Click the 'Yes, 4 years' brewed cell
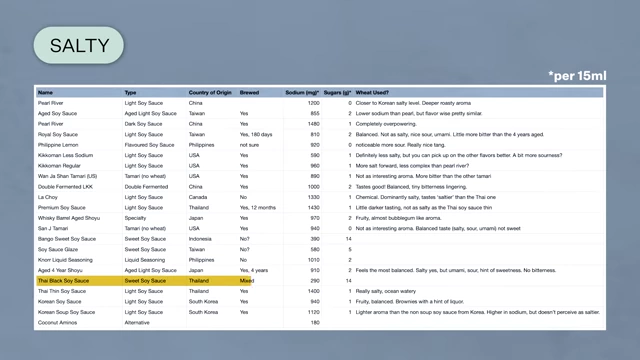 click(253, 270)
